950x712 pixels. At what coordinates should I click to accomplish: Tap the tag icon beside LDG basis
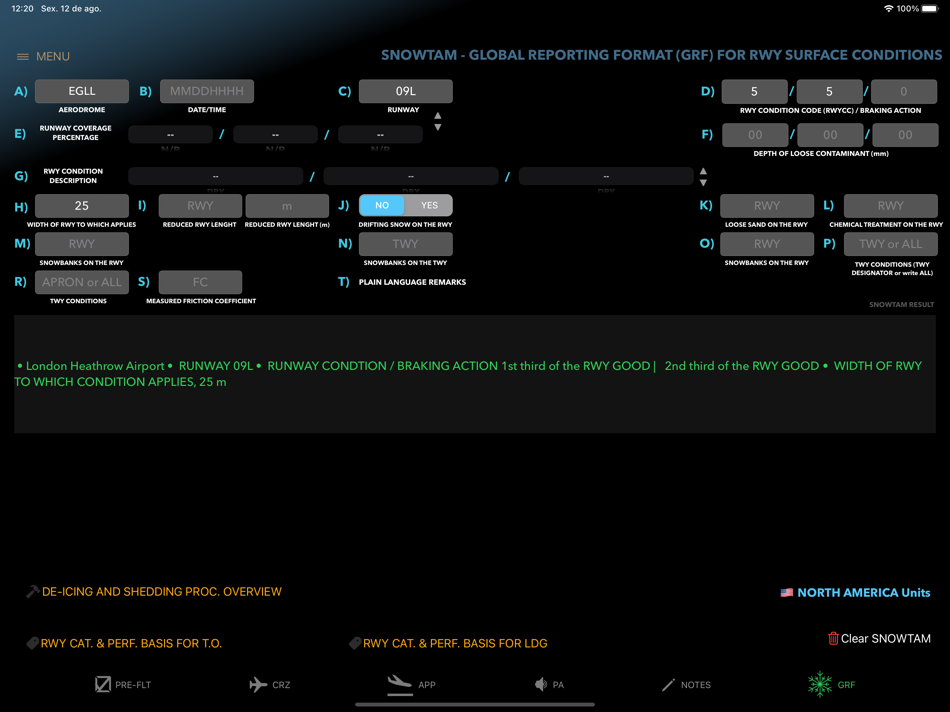click(355, 643)
